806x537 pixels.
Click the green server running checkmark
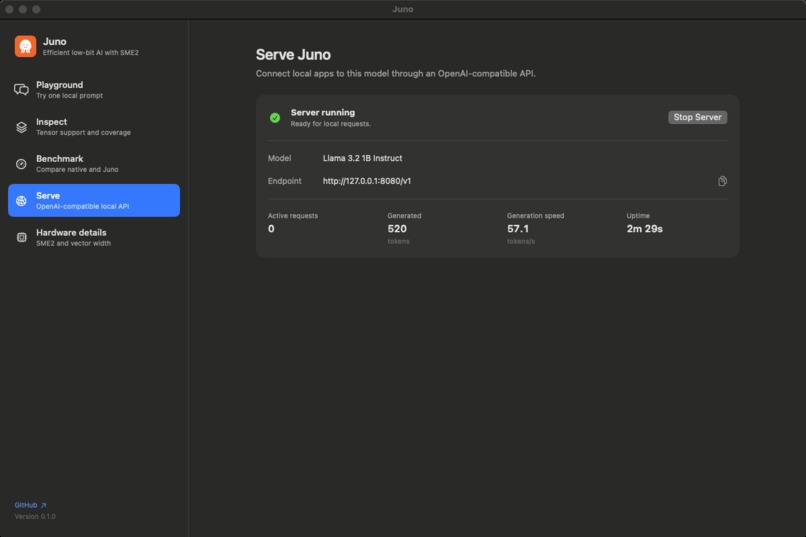[x=275, y=118]
